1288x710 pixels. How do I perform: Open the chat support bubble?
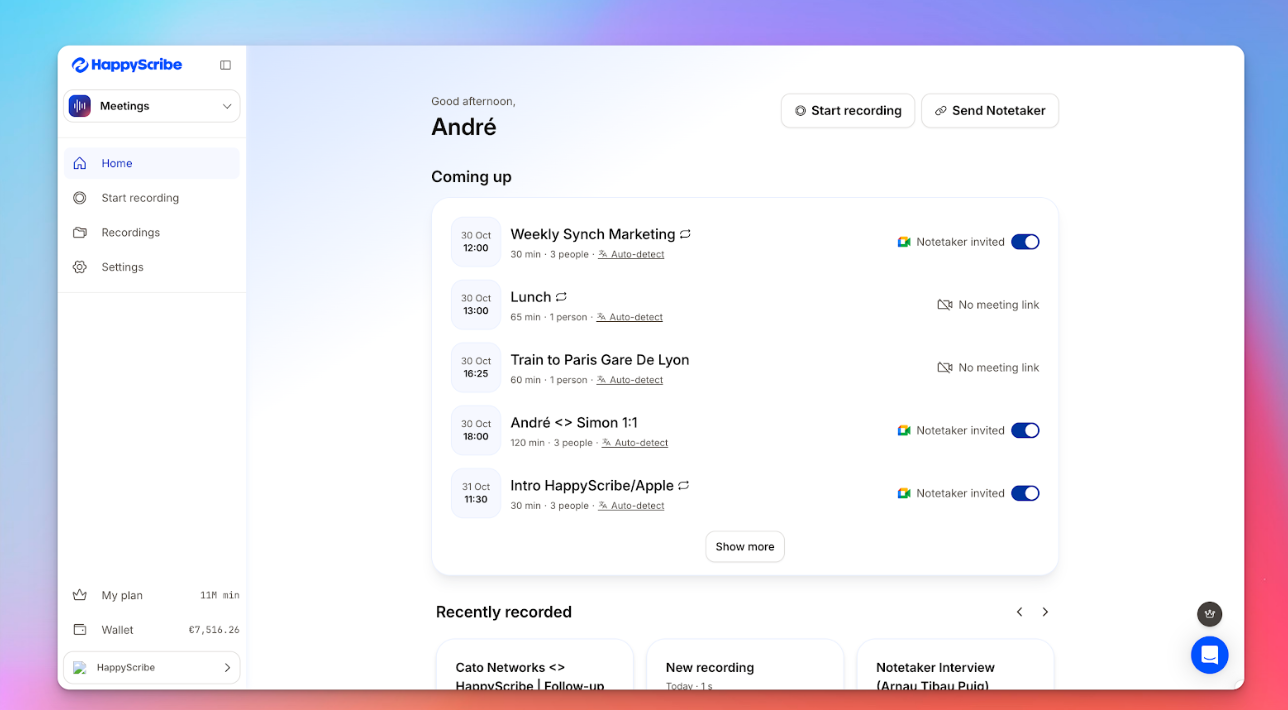pyautogui.click(x=1210, y=655)
